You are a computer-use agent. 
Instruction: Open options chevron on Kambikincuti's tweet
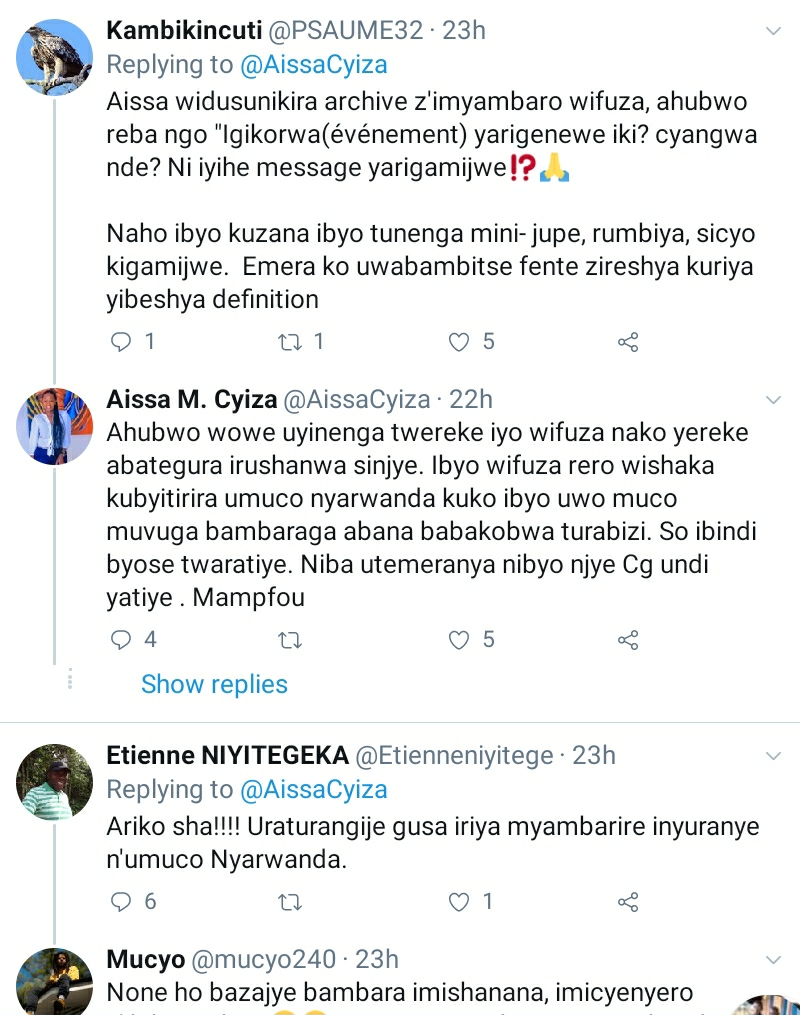(772, 32)
